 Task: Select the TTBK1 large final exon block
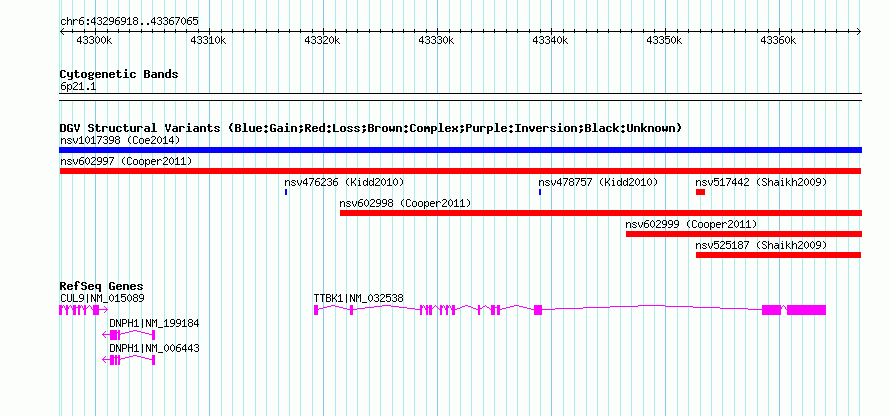point(806,310)
